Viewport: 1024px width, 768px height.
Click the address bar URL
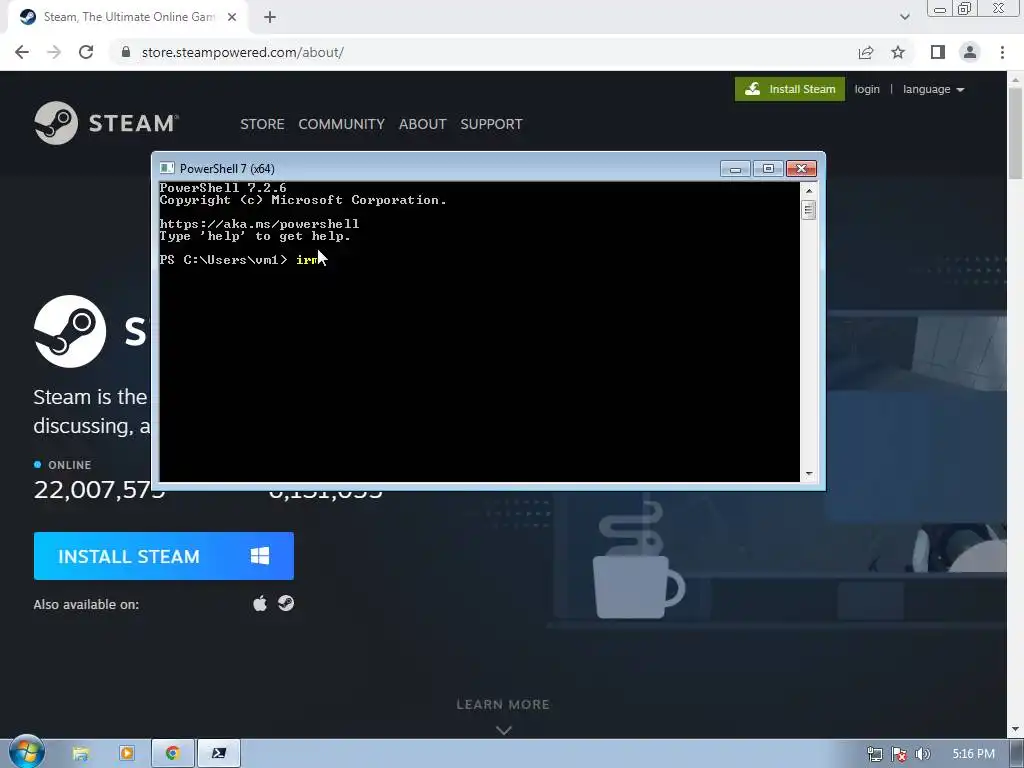(x=242, y=52)
